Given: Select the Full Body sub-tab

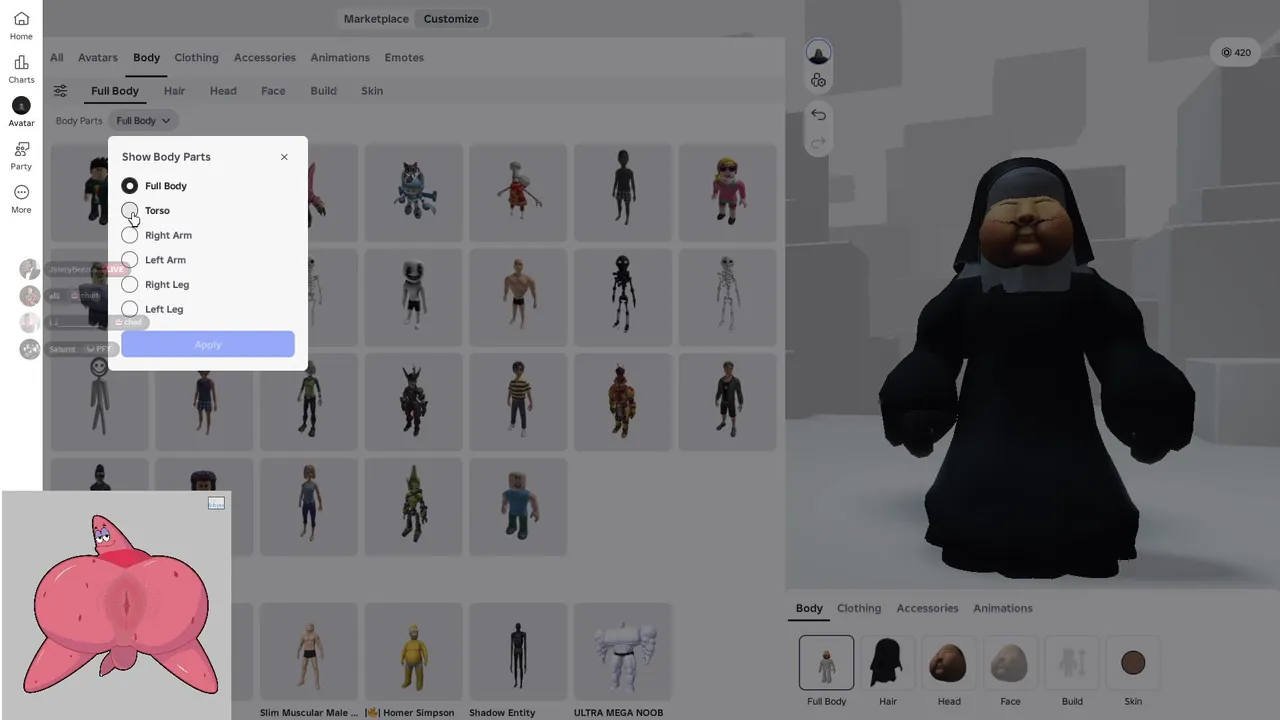Looking at the screenshot, I should click(115, 91).
